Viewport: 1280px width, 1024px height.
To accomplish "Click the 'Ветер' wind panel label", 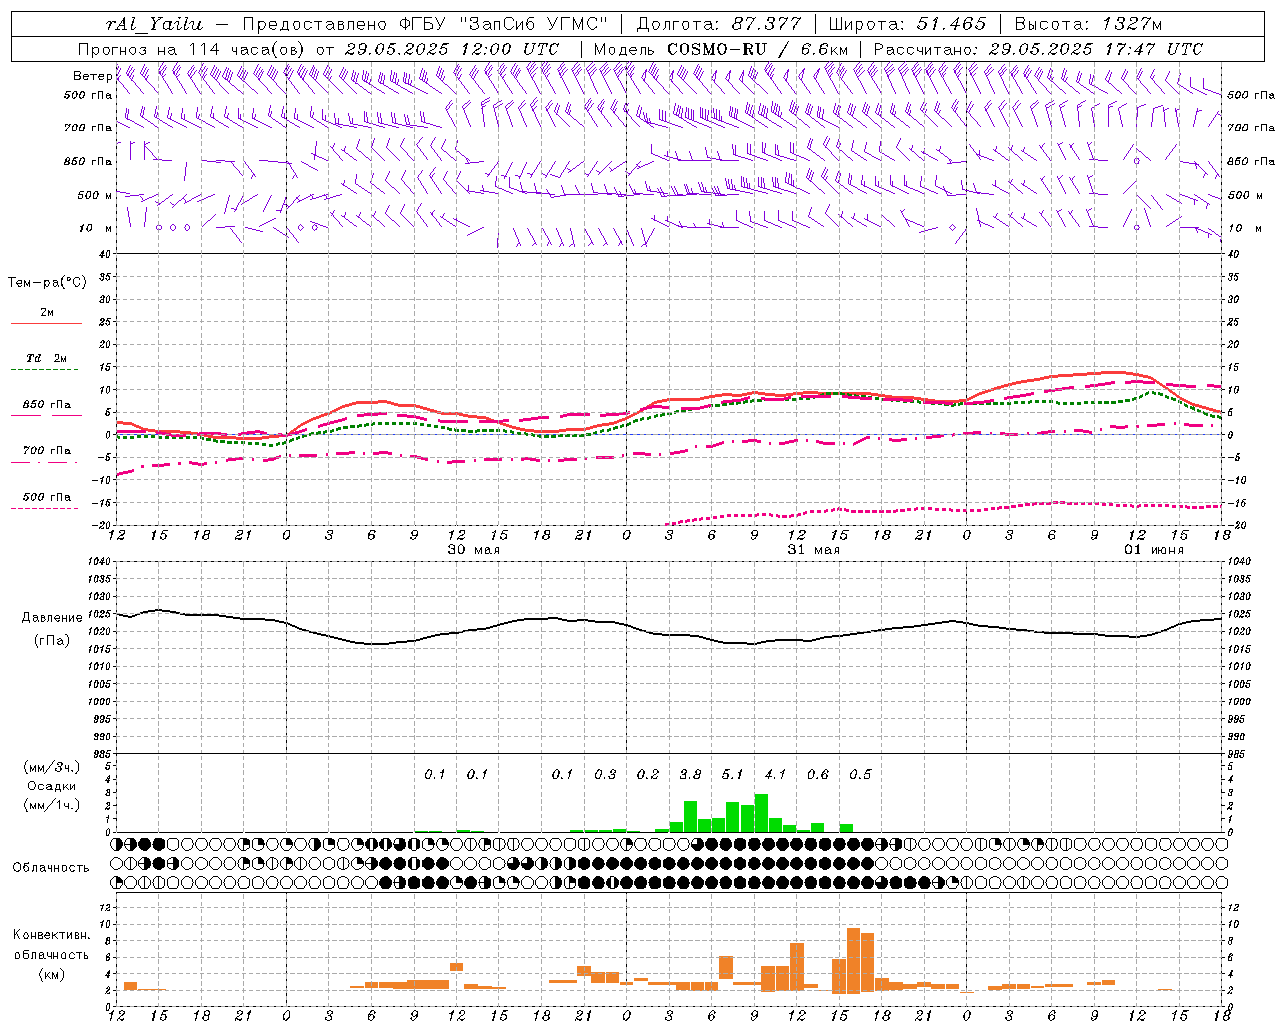I will (92, 76).
